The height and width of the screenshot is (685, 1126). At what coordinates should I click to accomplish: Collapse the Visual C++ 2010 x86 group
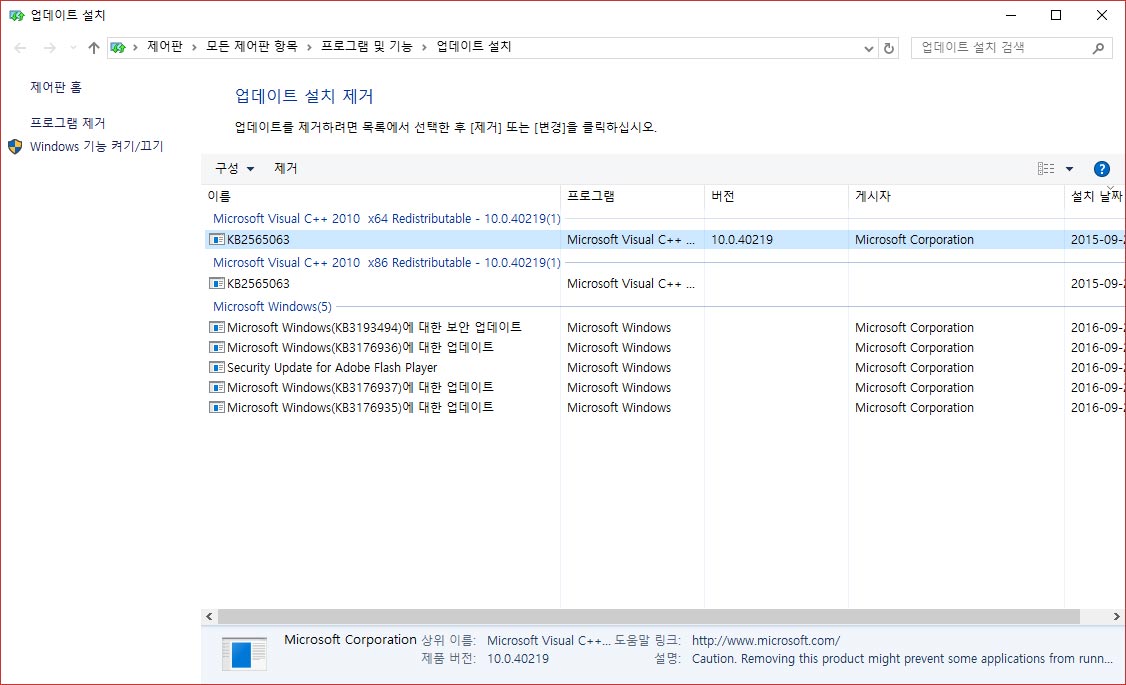point(386,263)
